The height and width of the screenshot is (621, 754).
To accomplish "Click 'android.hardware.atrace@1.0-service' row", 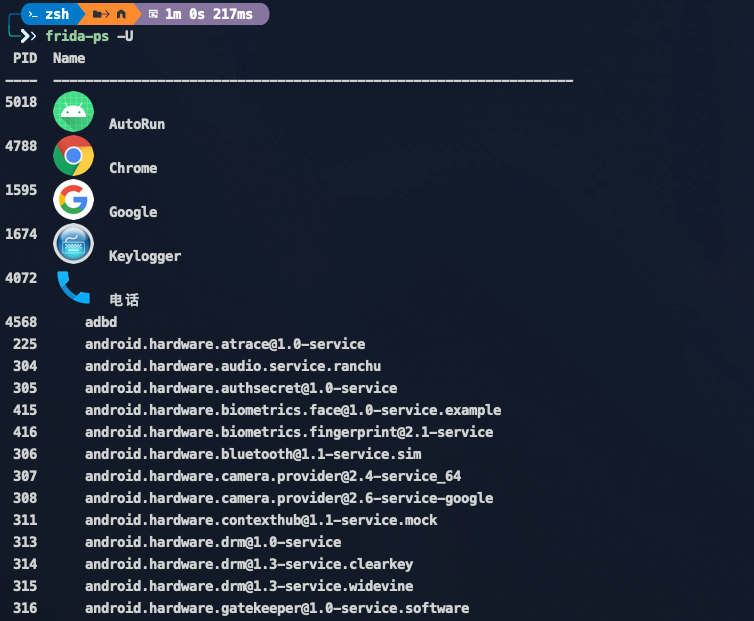I will tap(225, 344).
